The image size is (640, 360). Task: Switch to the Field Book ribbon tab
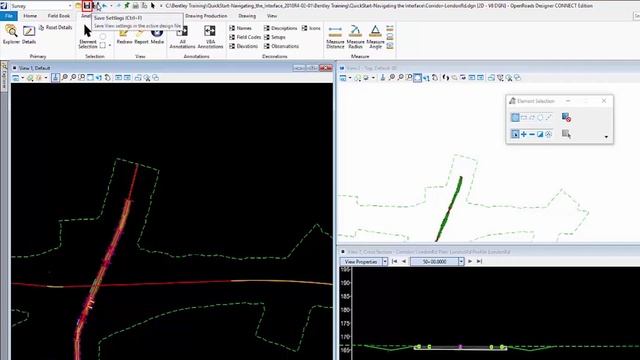pyautogui.click(x=59, y=16)
